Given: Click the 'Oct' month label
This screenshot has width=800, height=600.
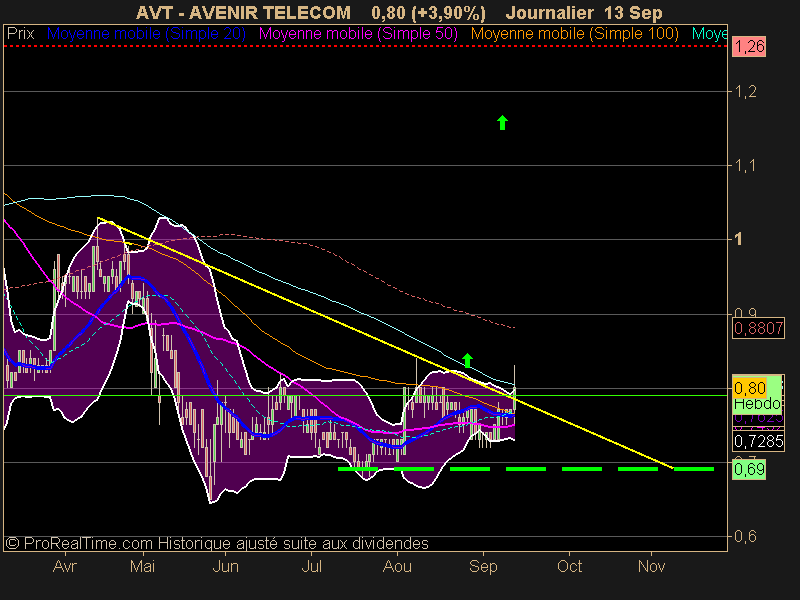Looking at the screenshot, I should pos(569,566).
